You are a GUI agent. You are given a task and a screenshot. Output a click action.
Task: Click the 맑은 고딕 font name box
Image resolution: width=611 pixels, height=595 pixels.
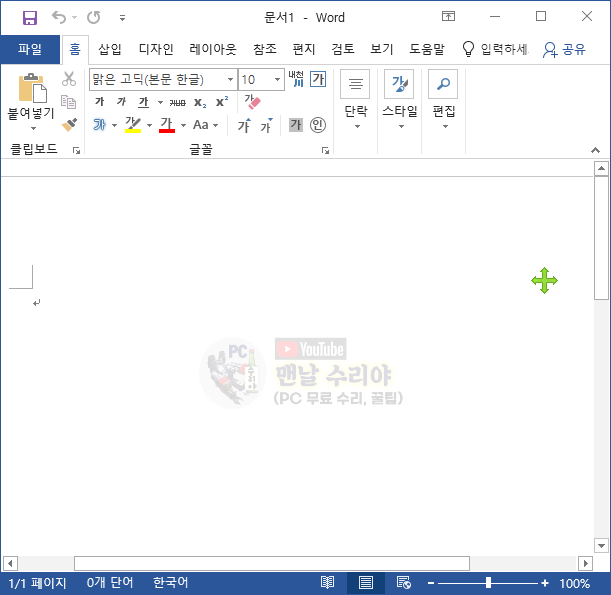[157, 79]
